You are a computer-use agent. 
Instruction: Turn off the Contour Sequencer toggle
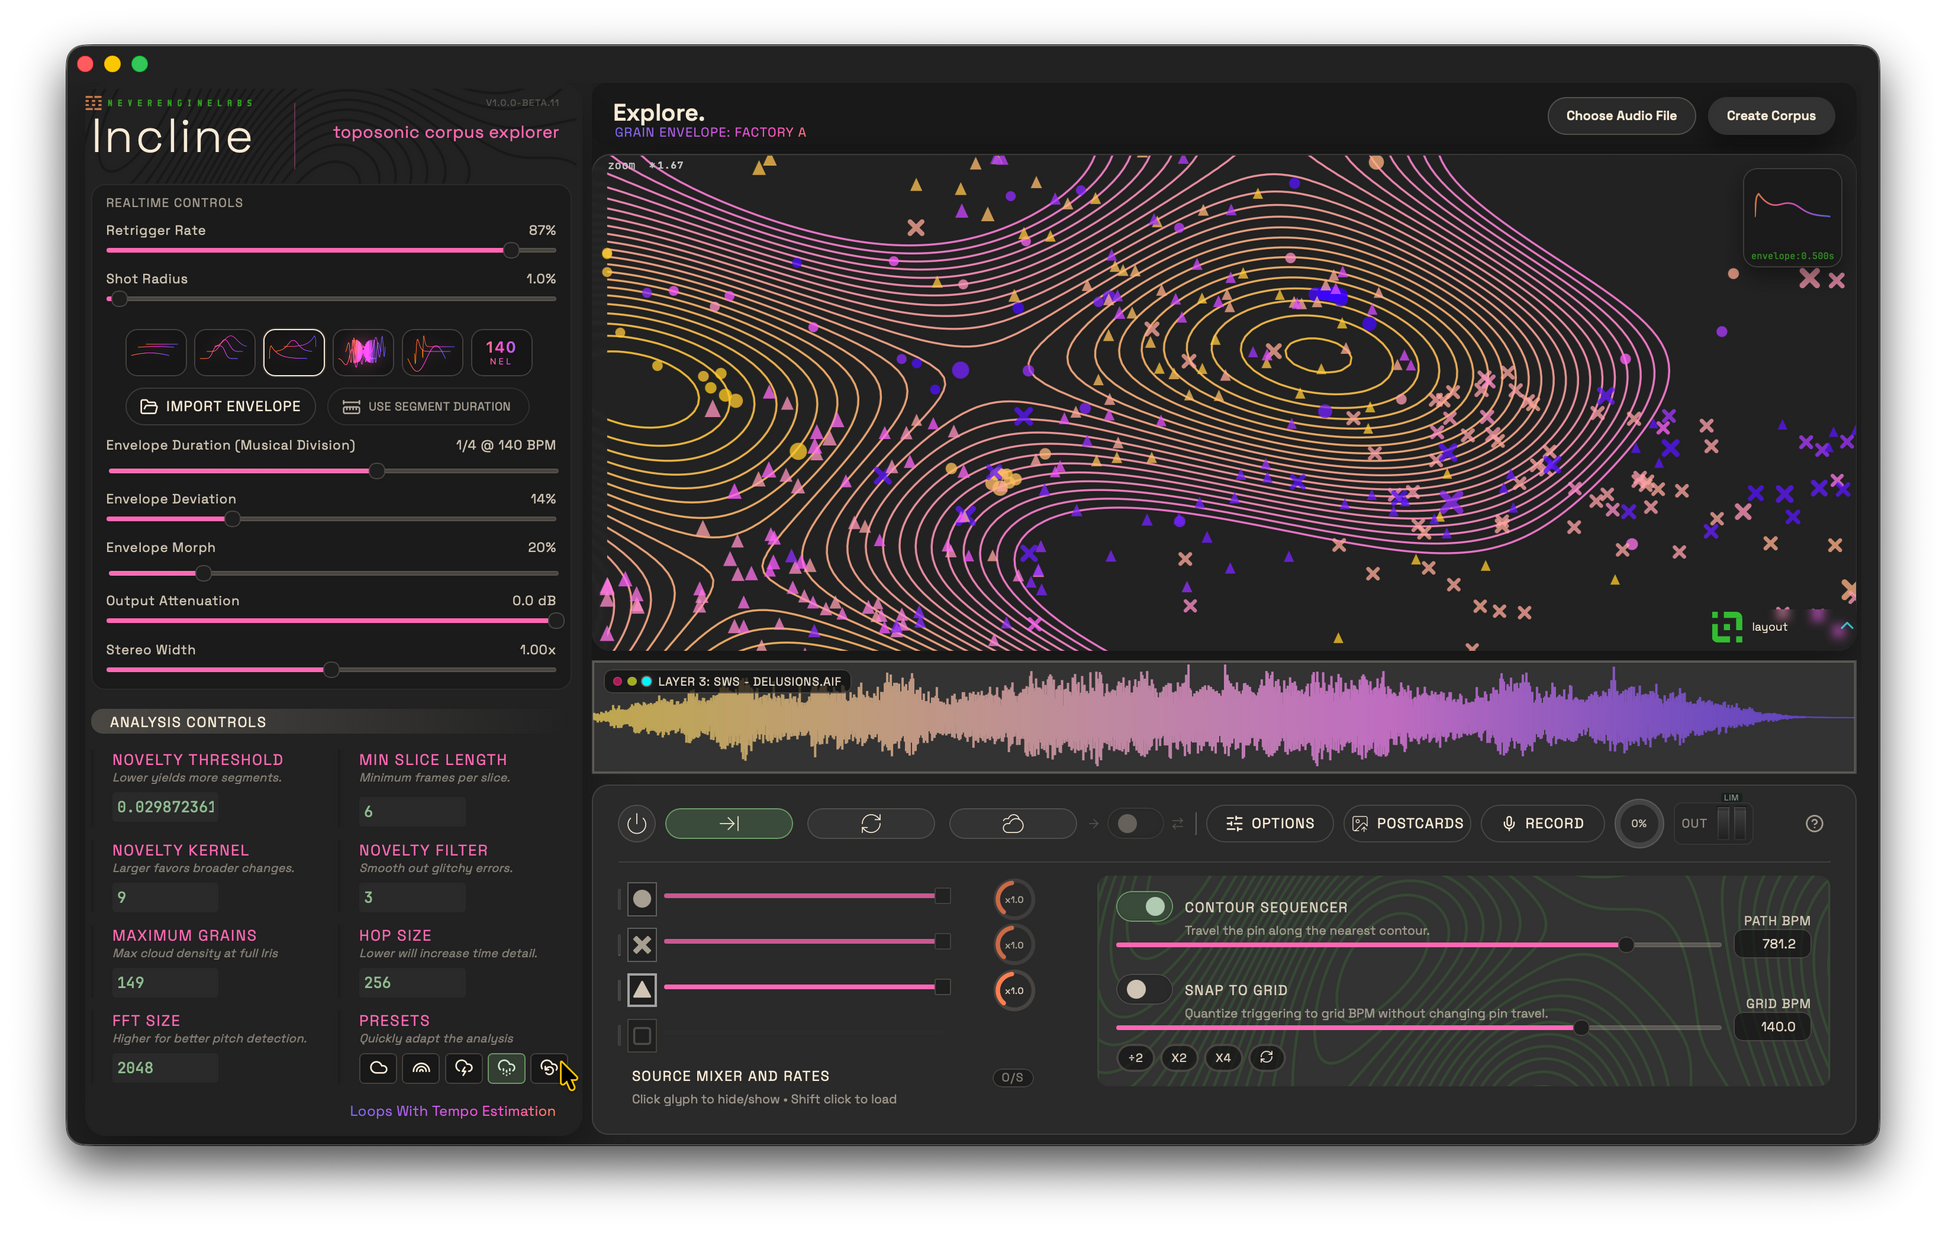click(x=1145, y=907)
